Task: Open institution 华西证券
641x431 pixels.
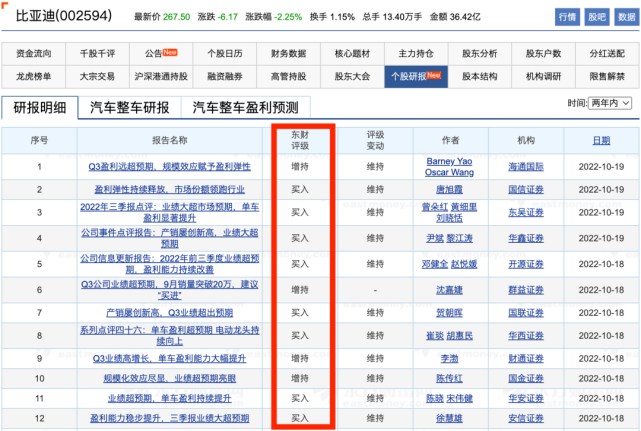Action: pos(526,336)
